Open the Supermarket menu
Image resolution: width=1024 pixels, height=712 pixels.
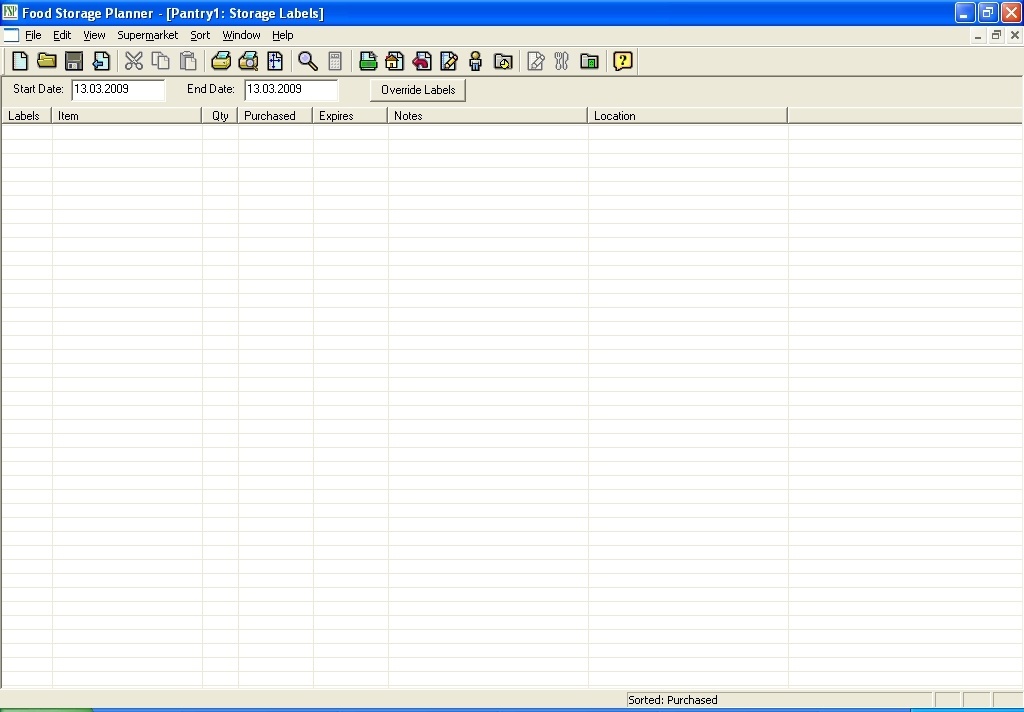click(x=147, y=35)
